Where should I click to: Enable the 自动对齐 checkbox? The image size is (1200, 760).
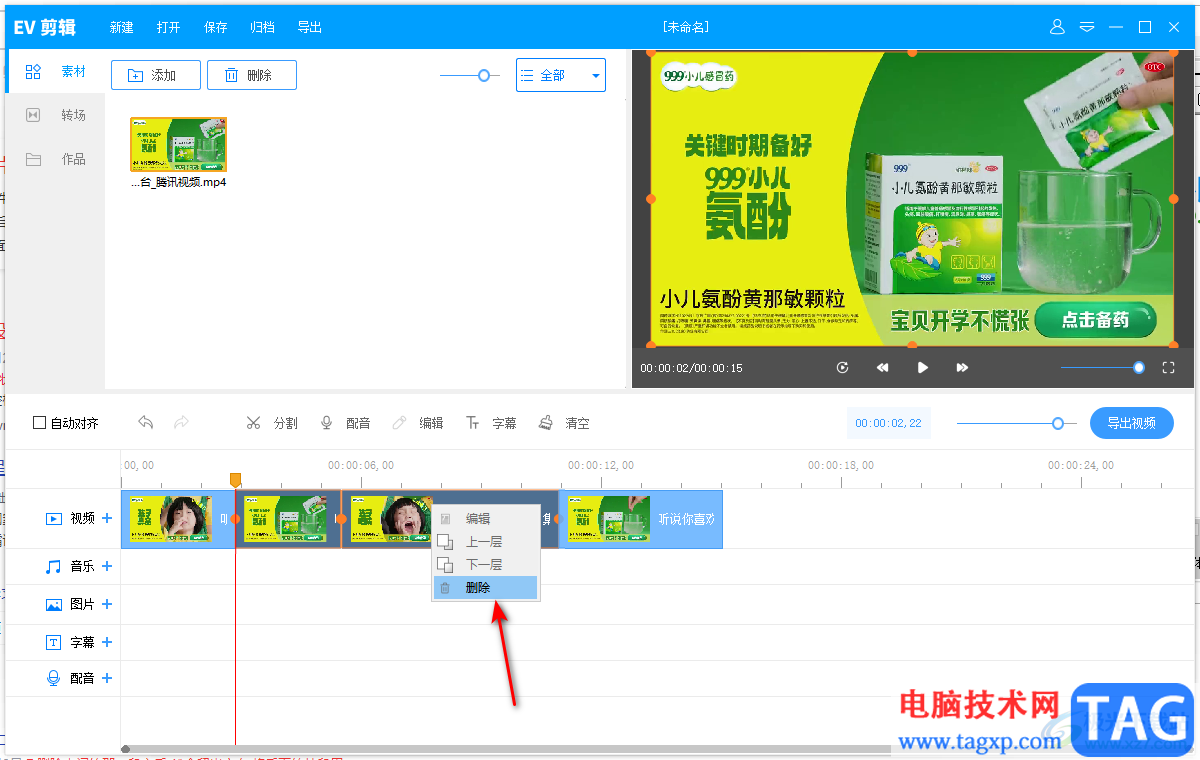40,423
